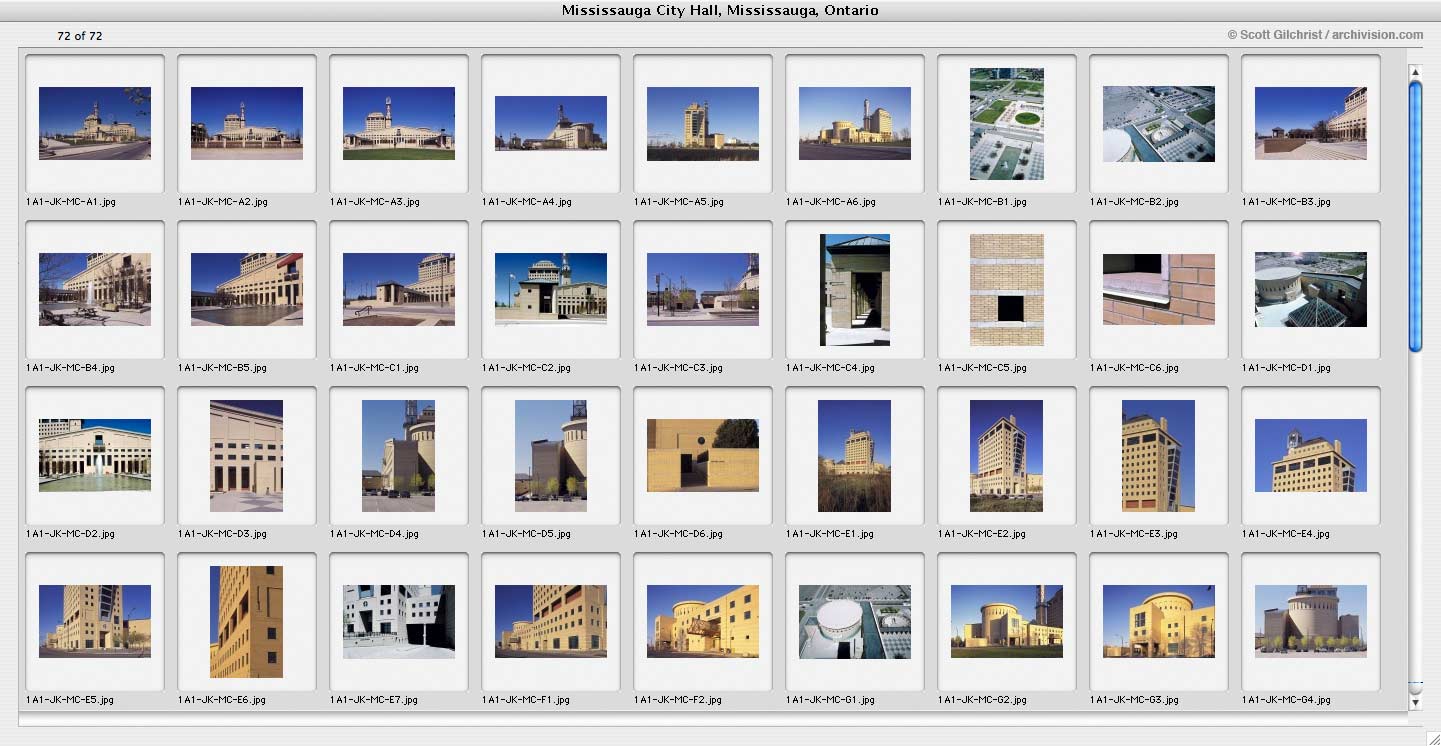Image resolution: width=1441 pixels, height=746 pixels.
Task: Open thumbnail 1A1-JK-MC-E1.jpg
Action: (855, 456)
